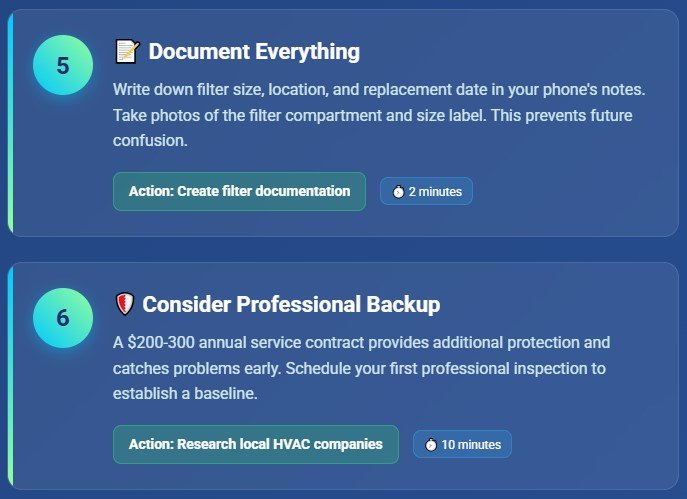This screenshot has width=687, height=499.
Task: Open the Document Everything heading
Action: [x=254, y=52]
